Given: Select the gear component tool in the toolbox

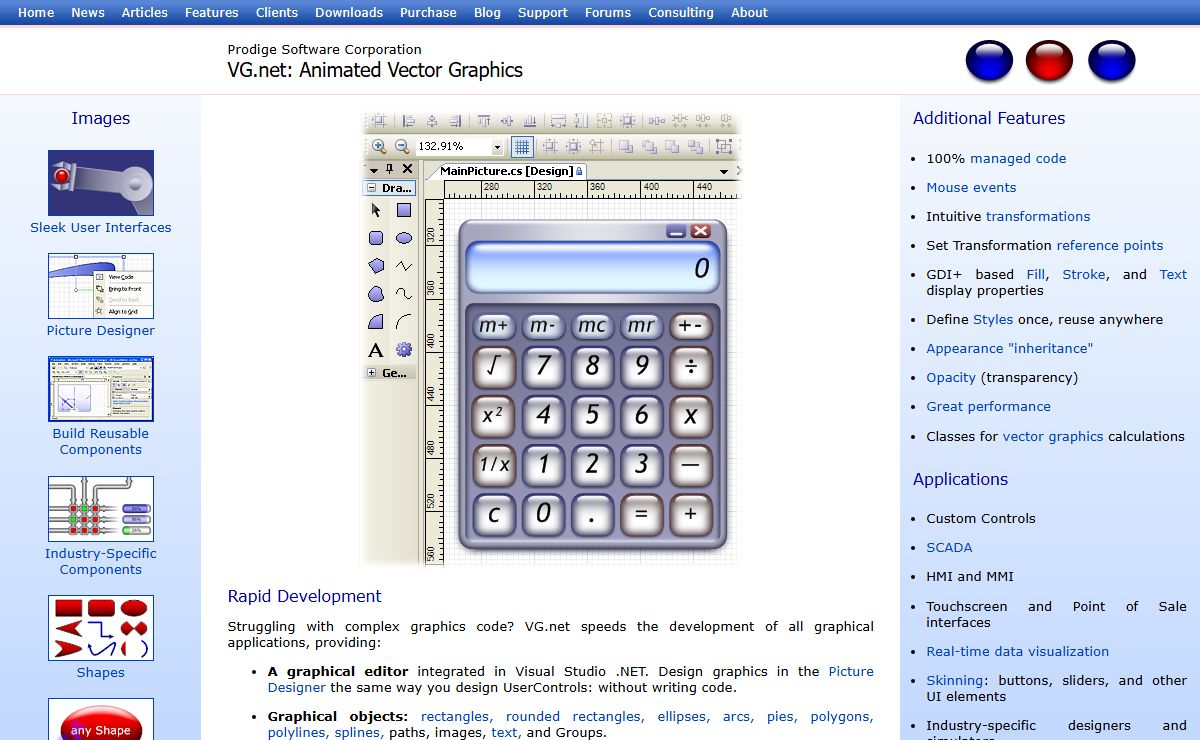Looking at the screenshot, I should click(x=404, y=350).
